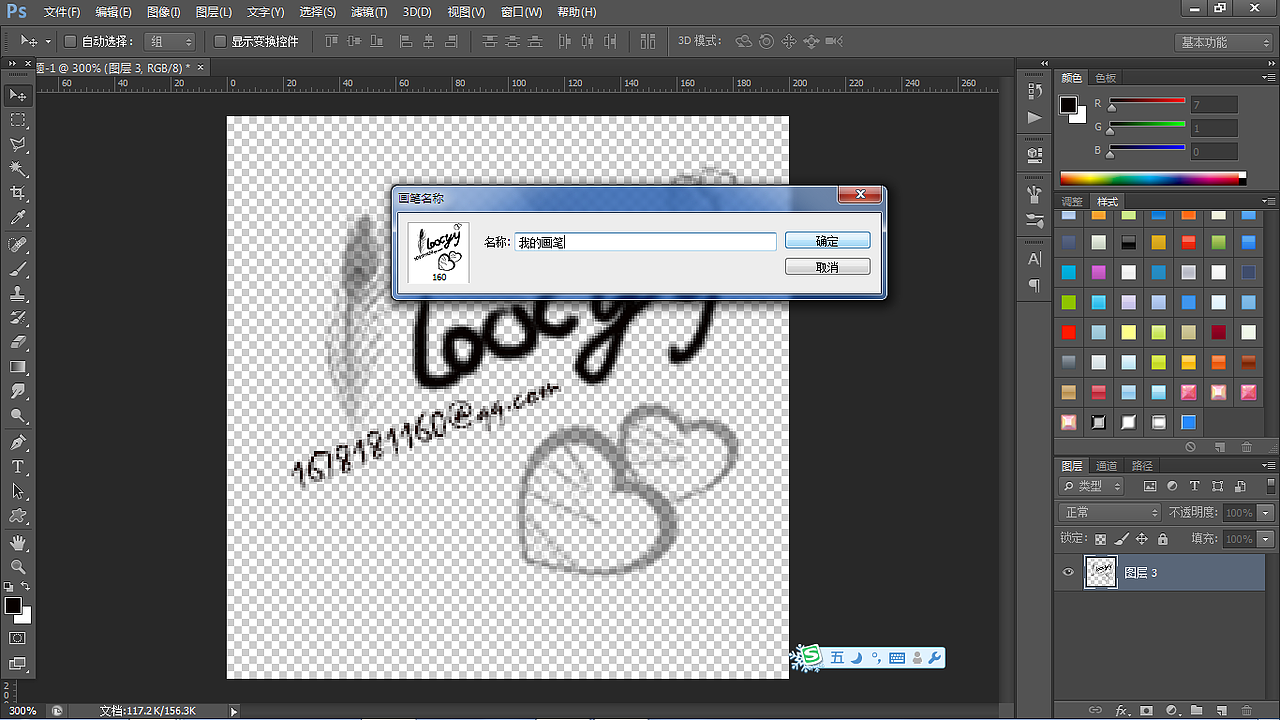Open the 正常 blend mode dropdown

click(1109, 512)
